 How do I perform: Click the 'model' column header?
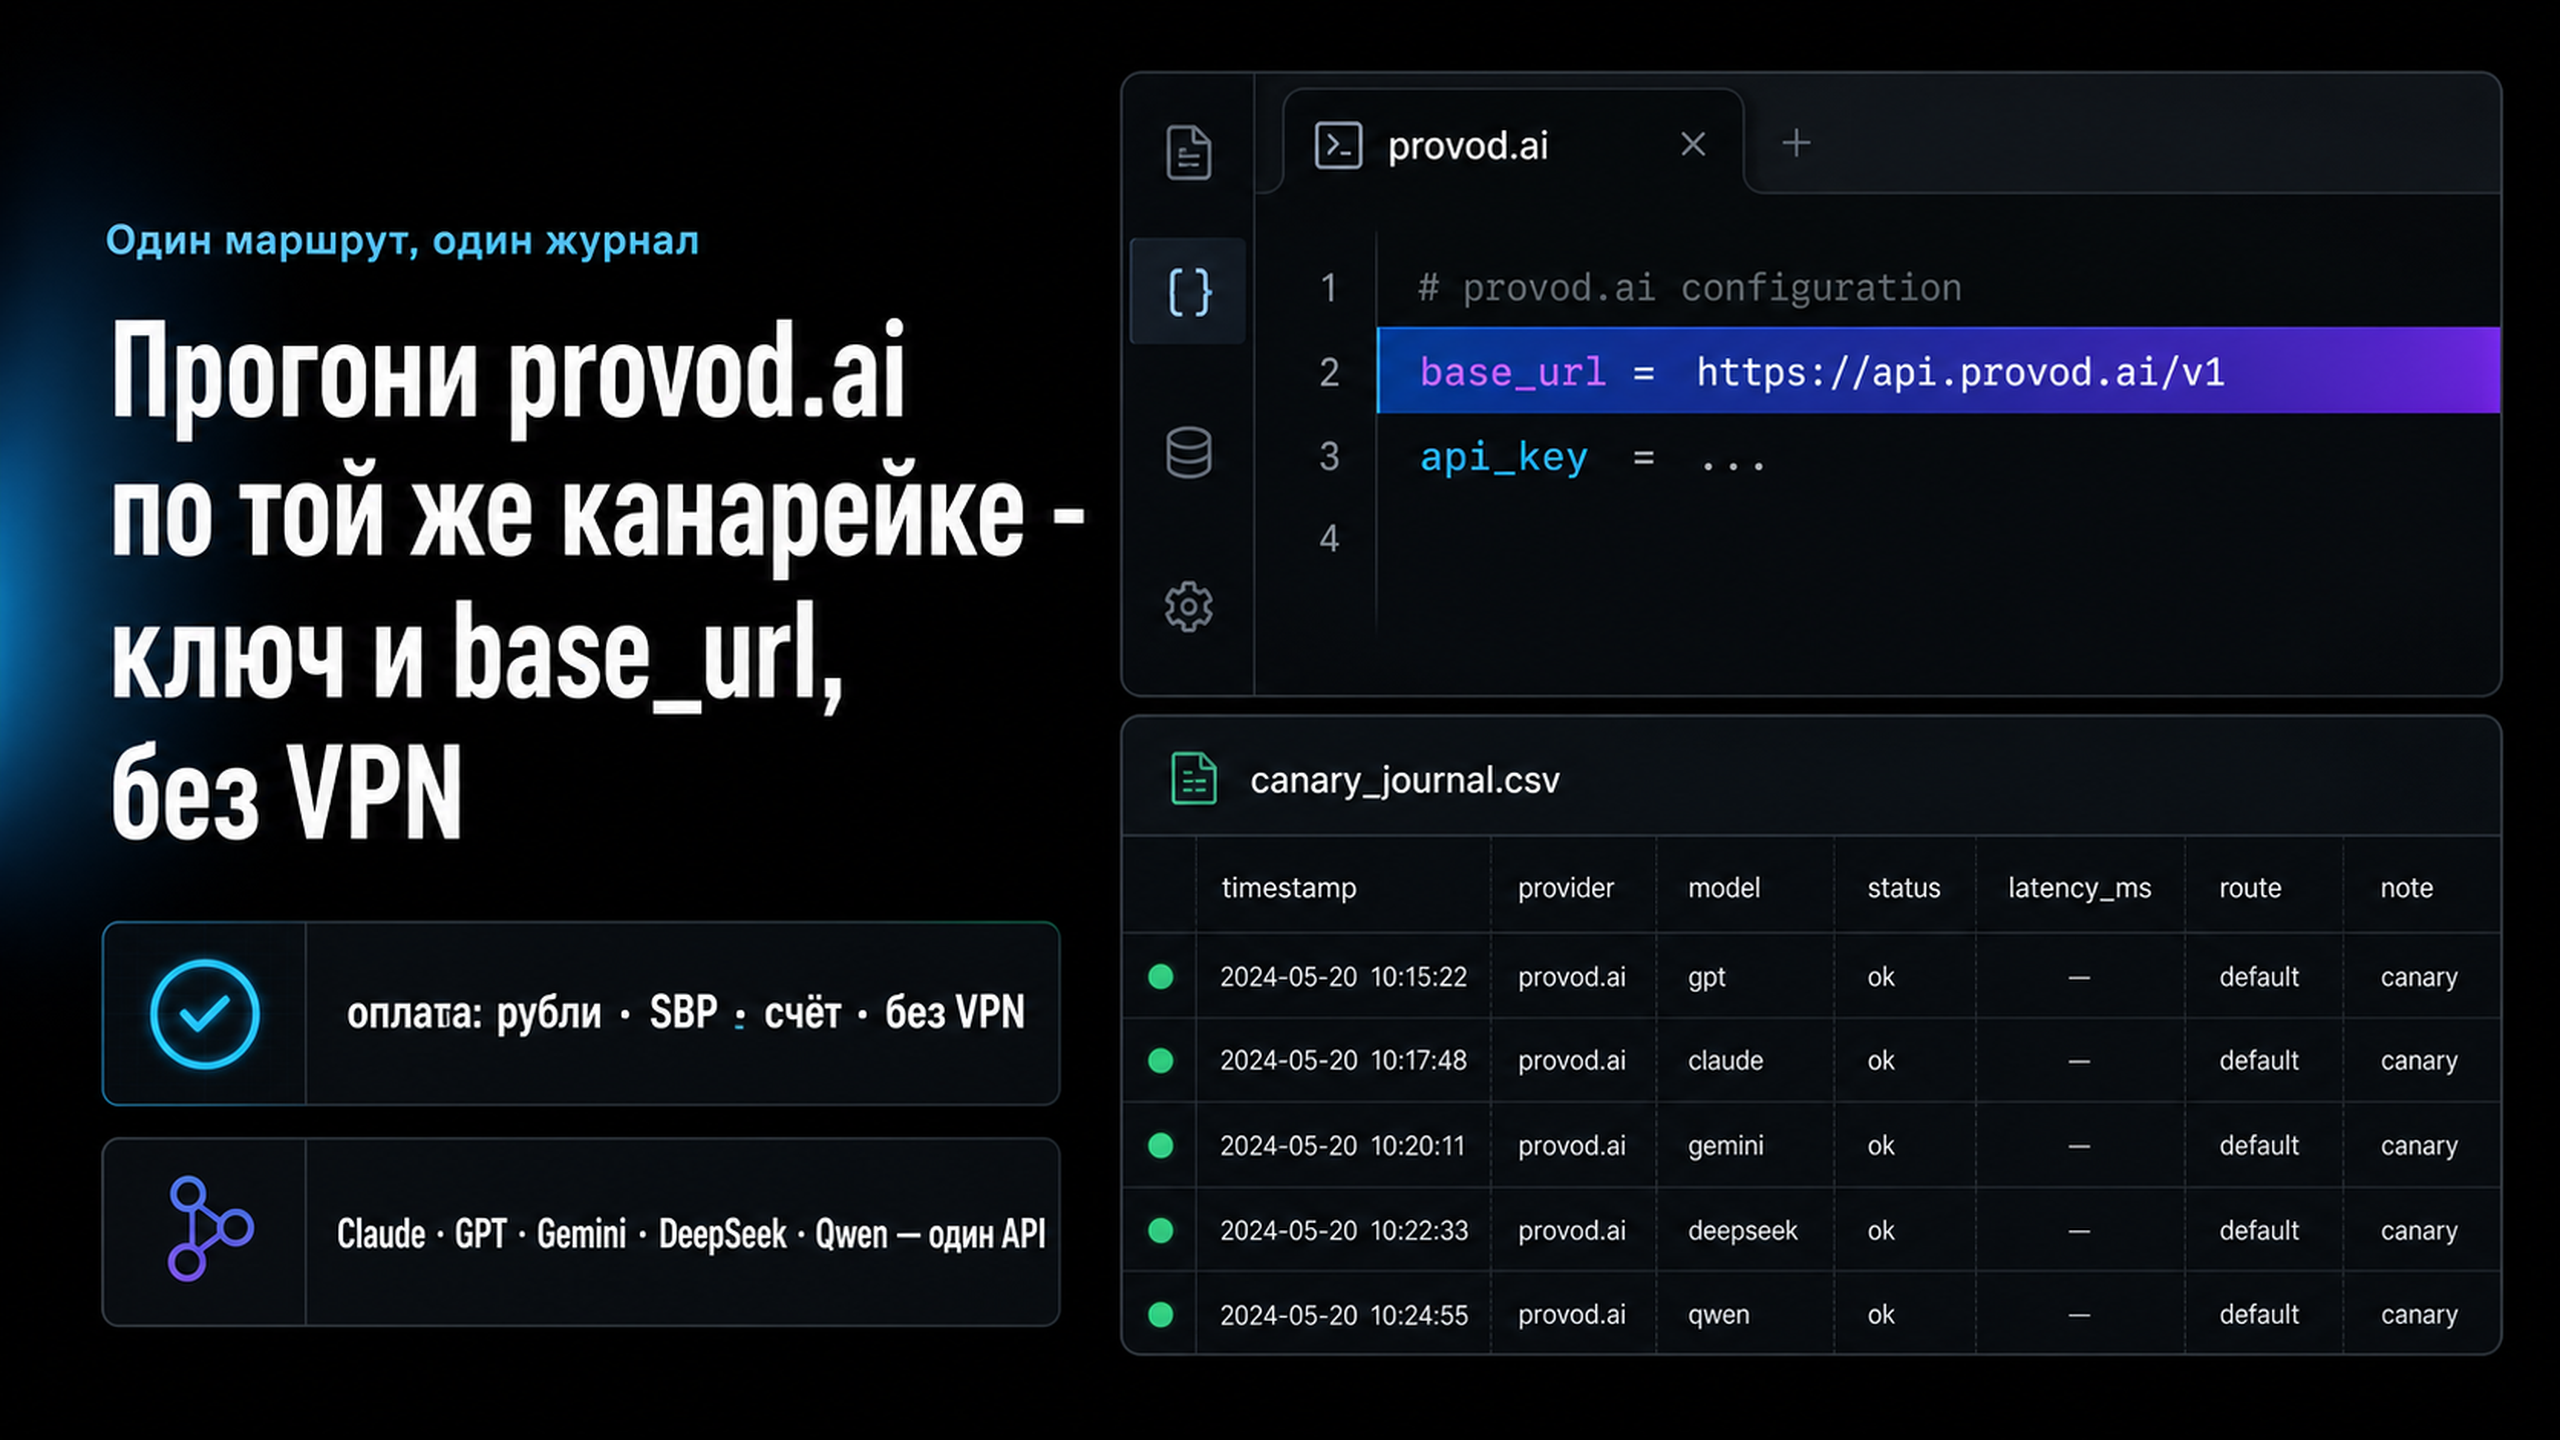(1724, 888)
